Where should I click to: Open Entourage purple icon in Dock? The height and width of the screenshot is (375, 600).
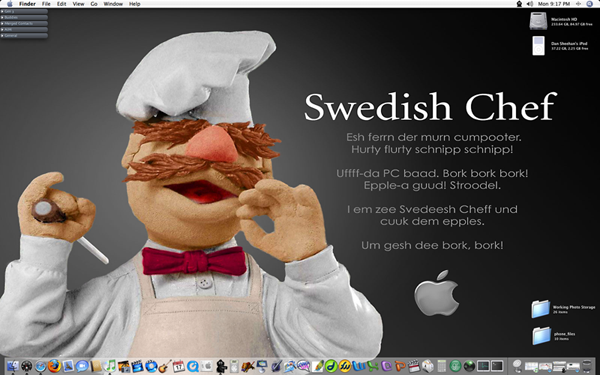[x=386, y=366]
